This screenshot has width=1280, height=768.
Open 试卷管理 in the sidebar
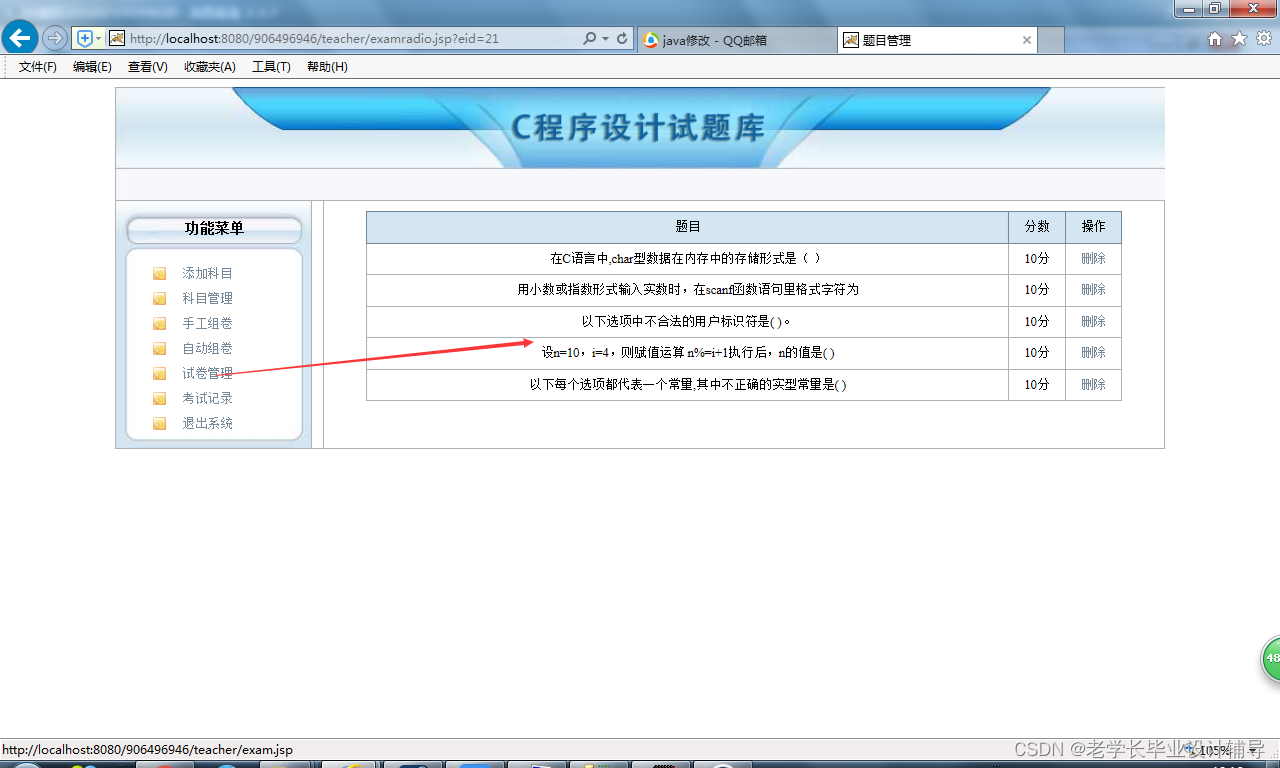pos(206,373)
